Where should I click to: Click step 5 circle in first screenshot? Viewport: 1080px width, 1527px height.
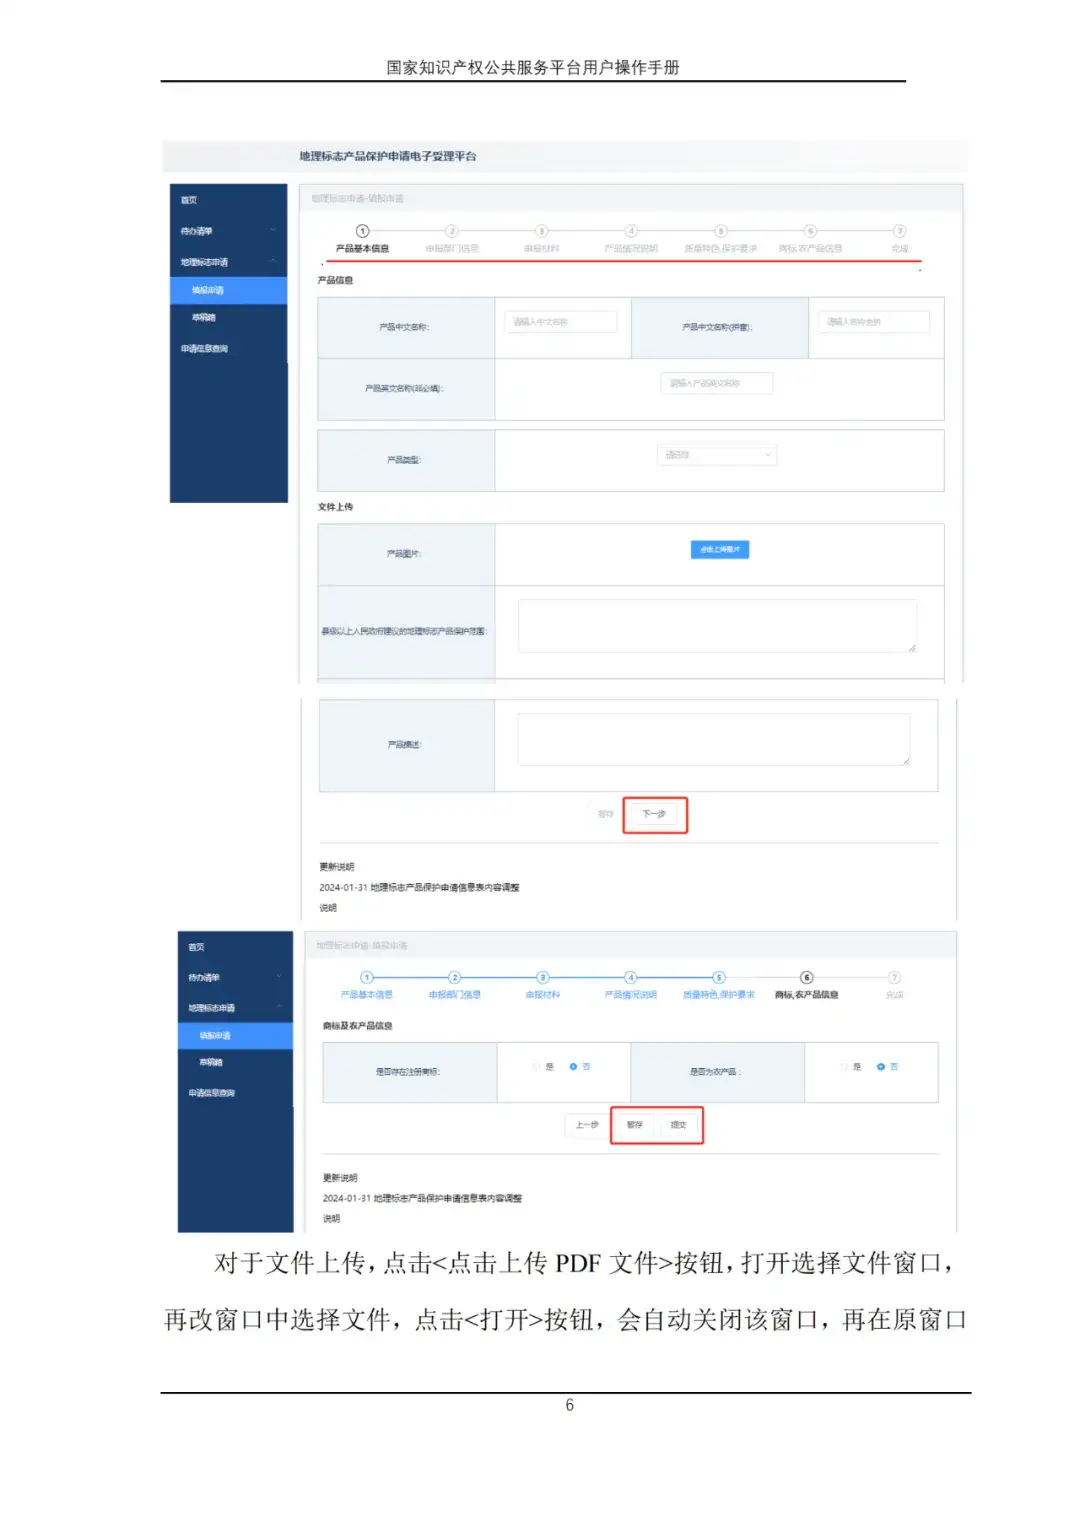pyautogui.click(x=721, y=231)
